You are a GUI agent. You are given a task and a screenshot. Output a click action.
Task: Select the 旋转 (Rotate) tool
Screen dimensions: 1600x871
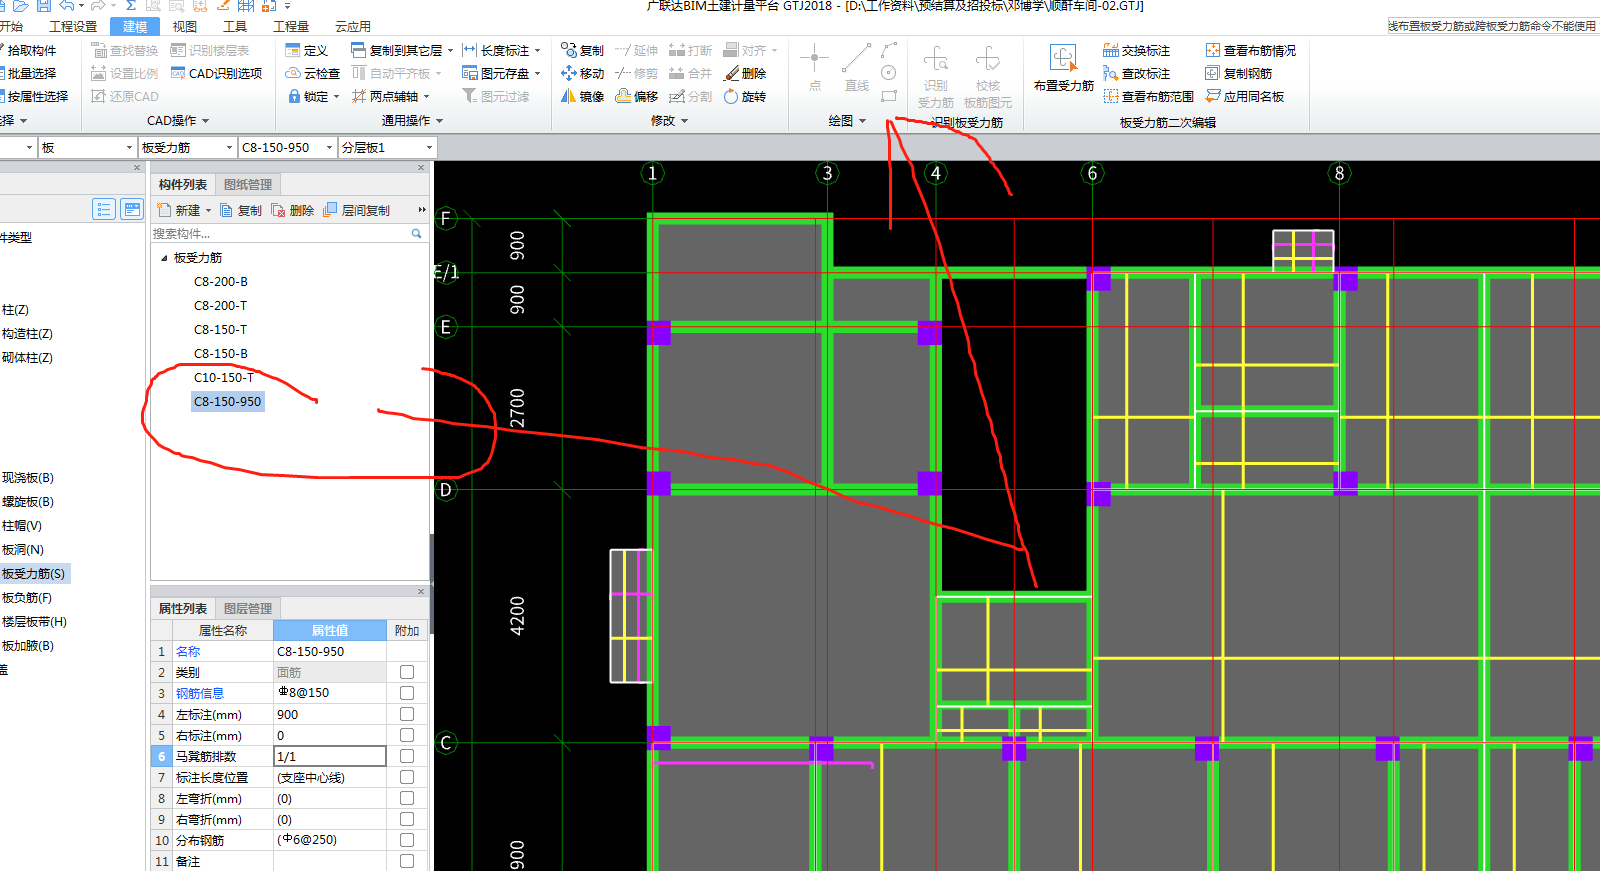[x=745, y=96]
